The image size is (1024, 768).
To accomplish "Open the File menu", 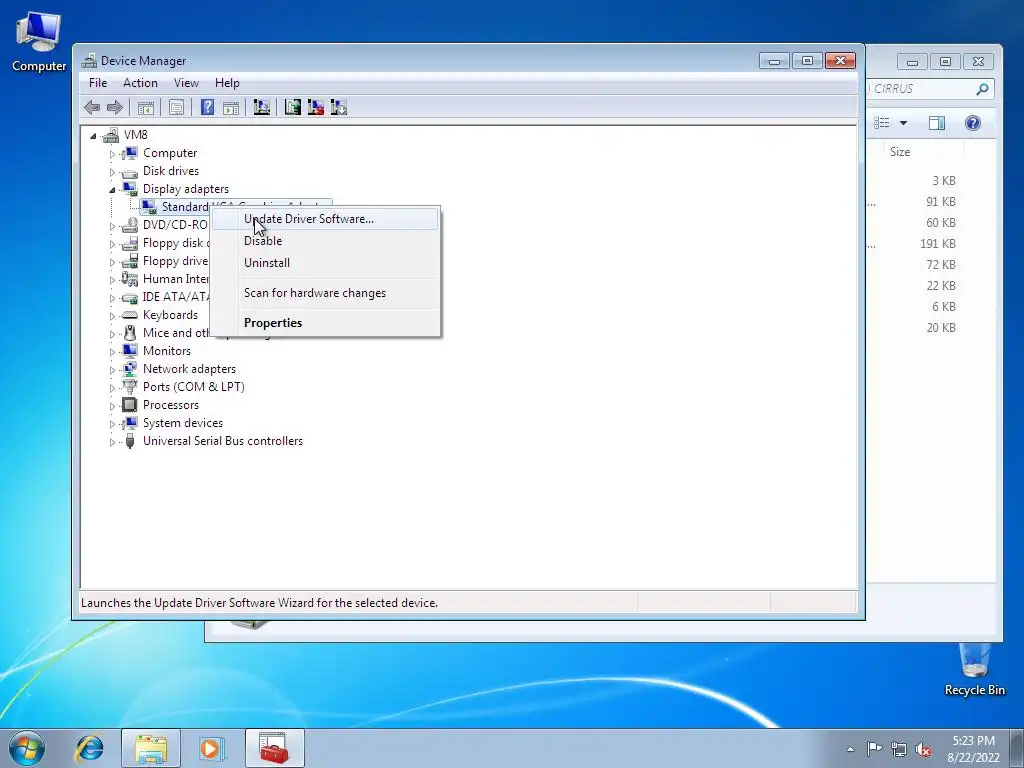I will [98, 83].
